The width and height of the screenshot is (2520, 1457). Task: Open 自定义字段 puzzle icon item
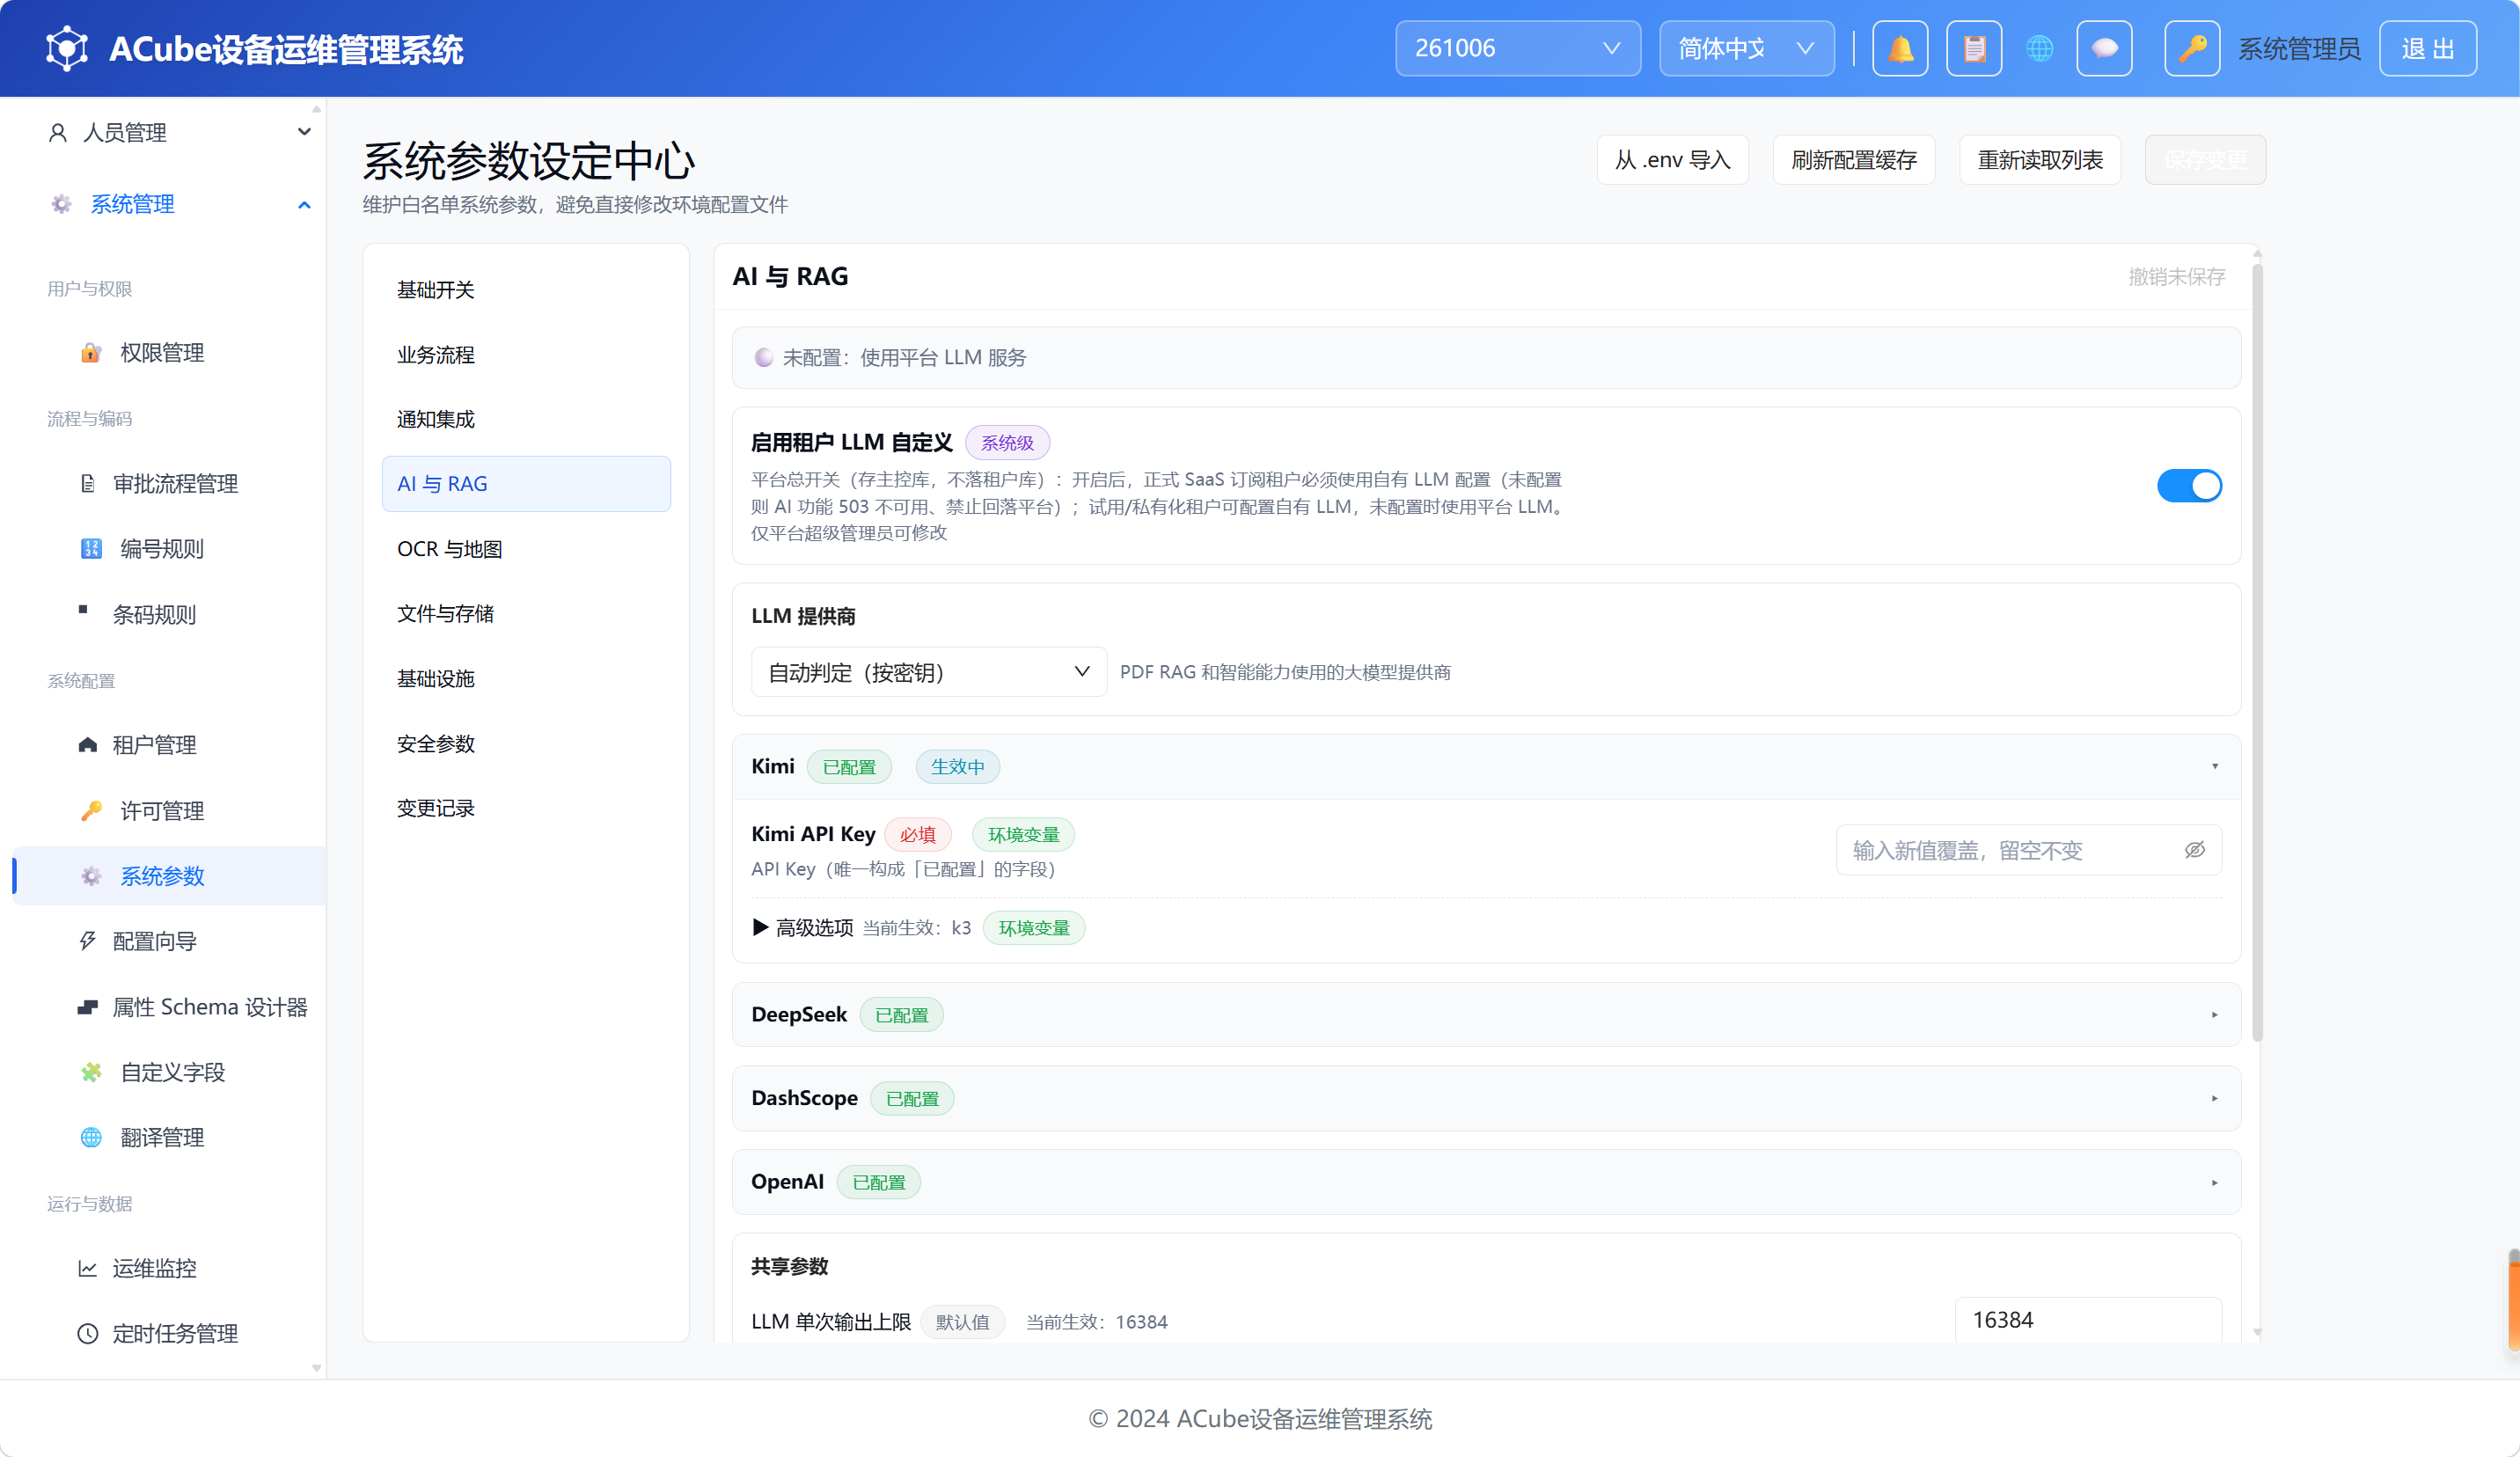(170, 1072)
